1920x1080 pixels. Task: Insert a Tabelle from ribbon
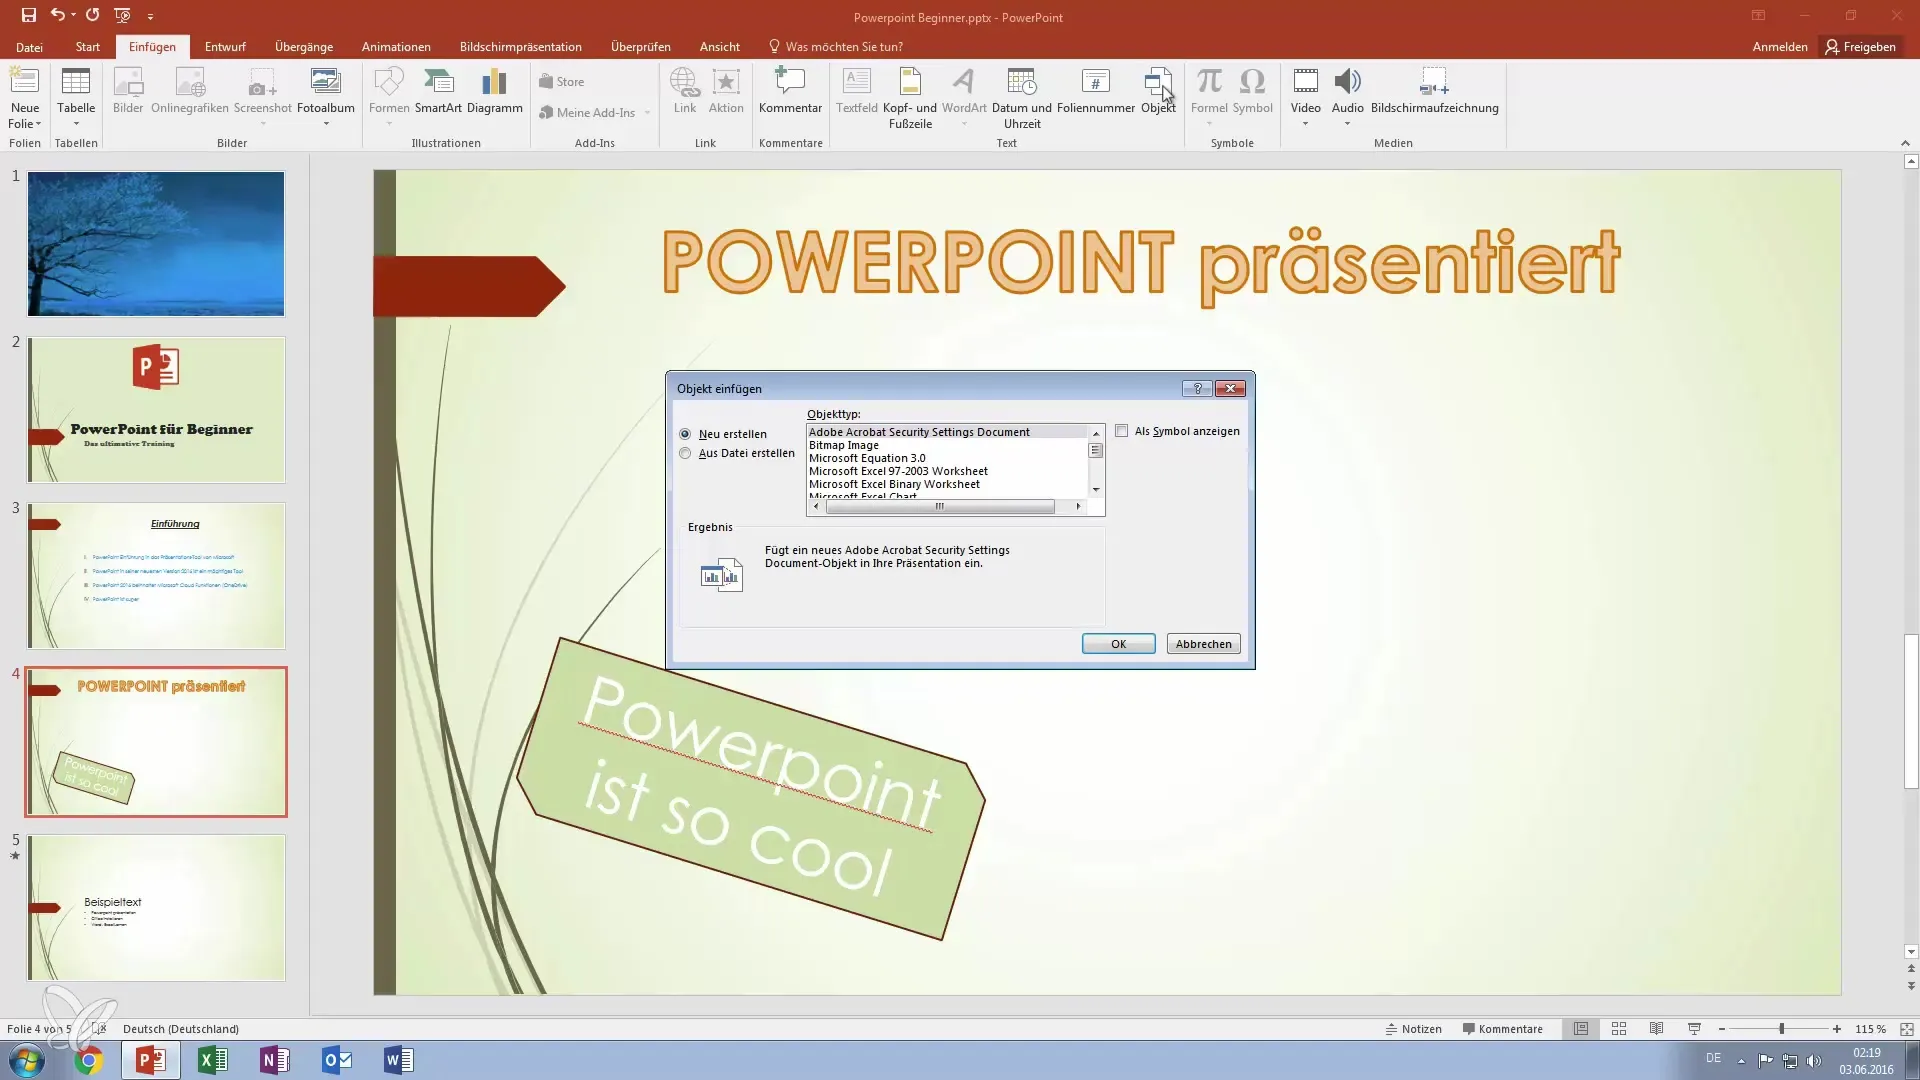click(76, 97)
